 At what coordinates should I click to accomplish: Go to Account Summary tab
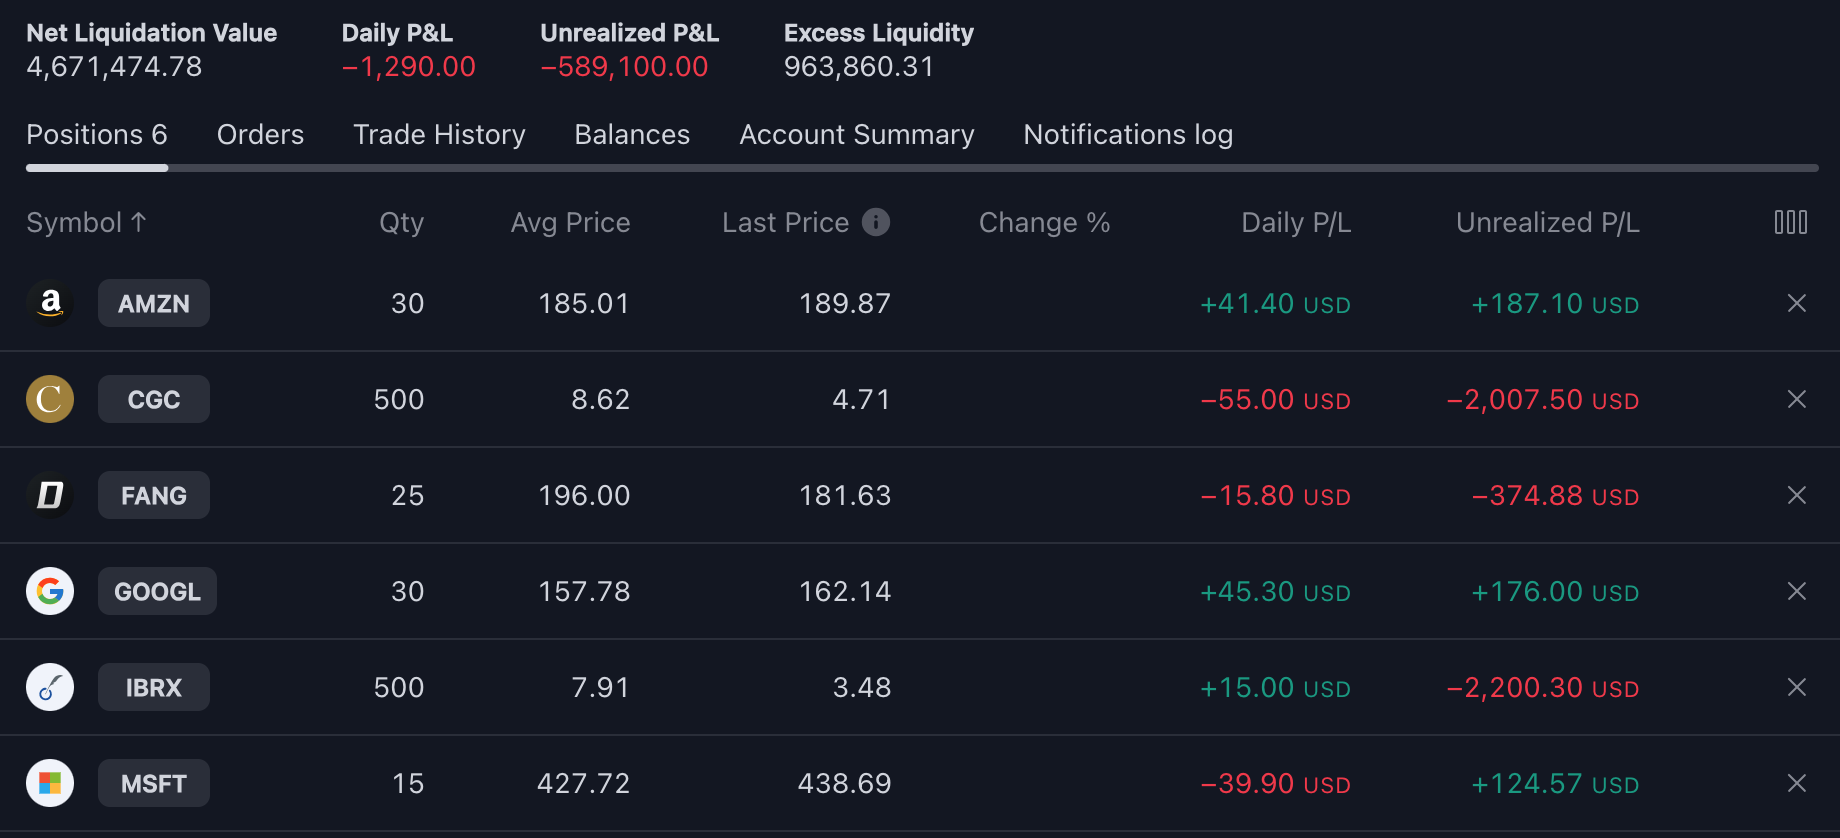(856, 135)
